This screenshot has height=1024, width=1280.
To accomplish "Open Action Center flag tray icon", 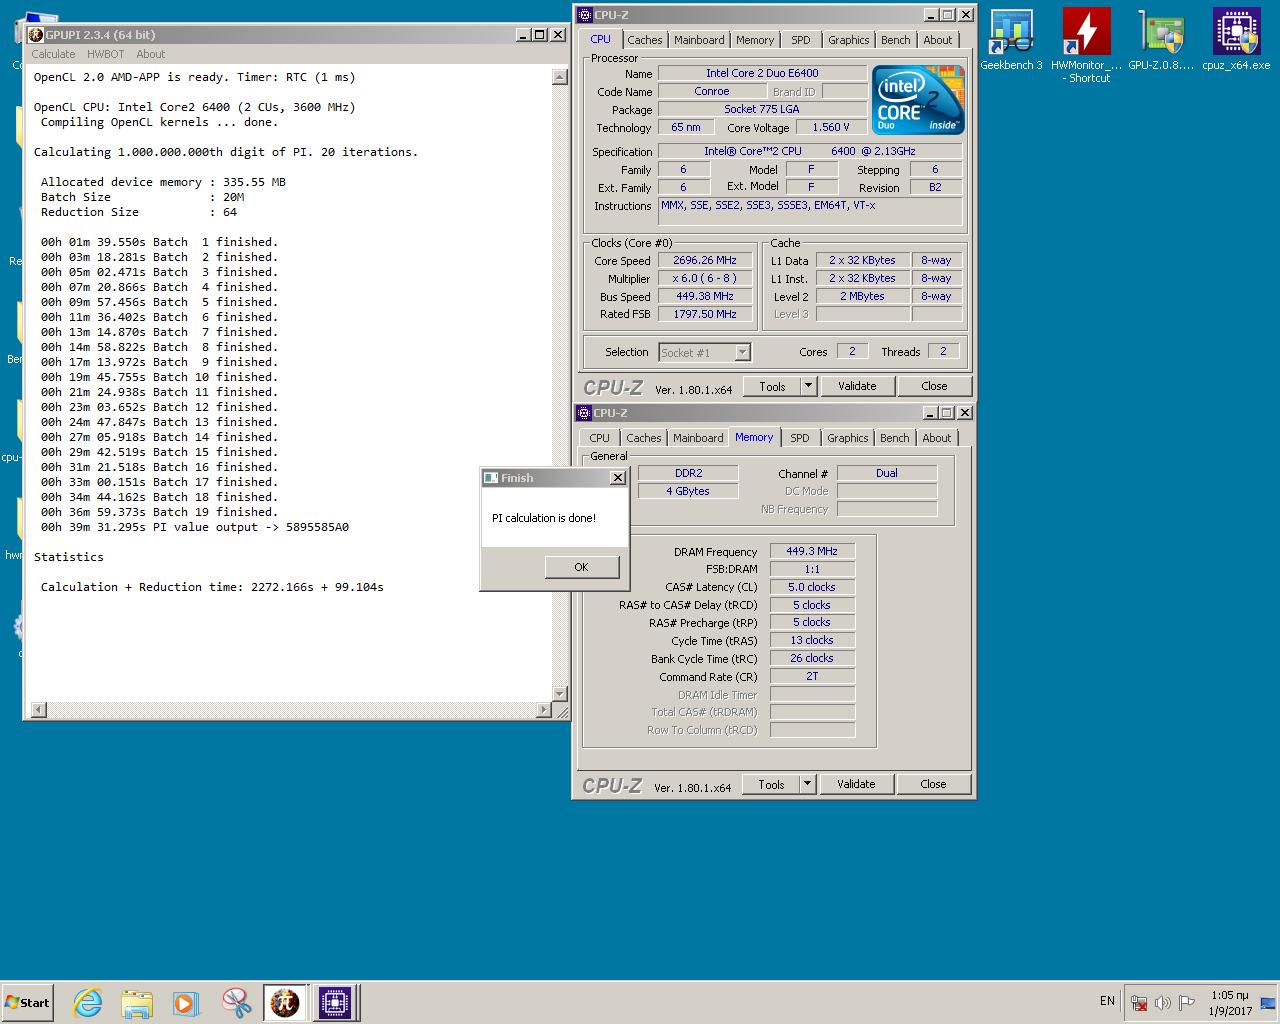I will click(x=1186, y=1002).
